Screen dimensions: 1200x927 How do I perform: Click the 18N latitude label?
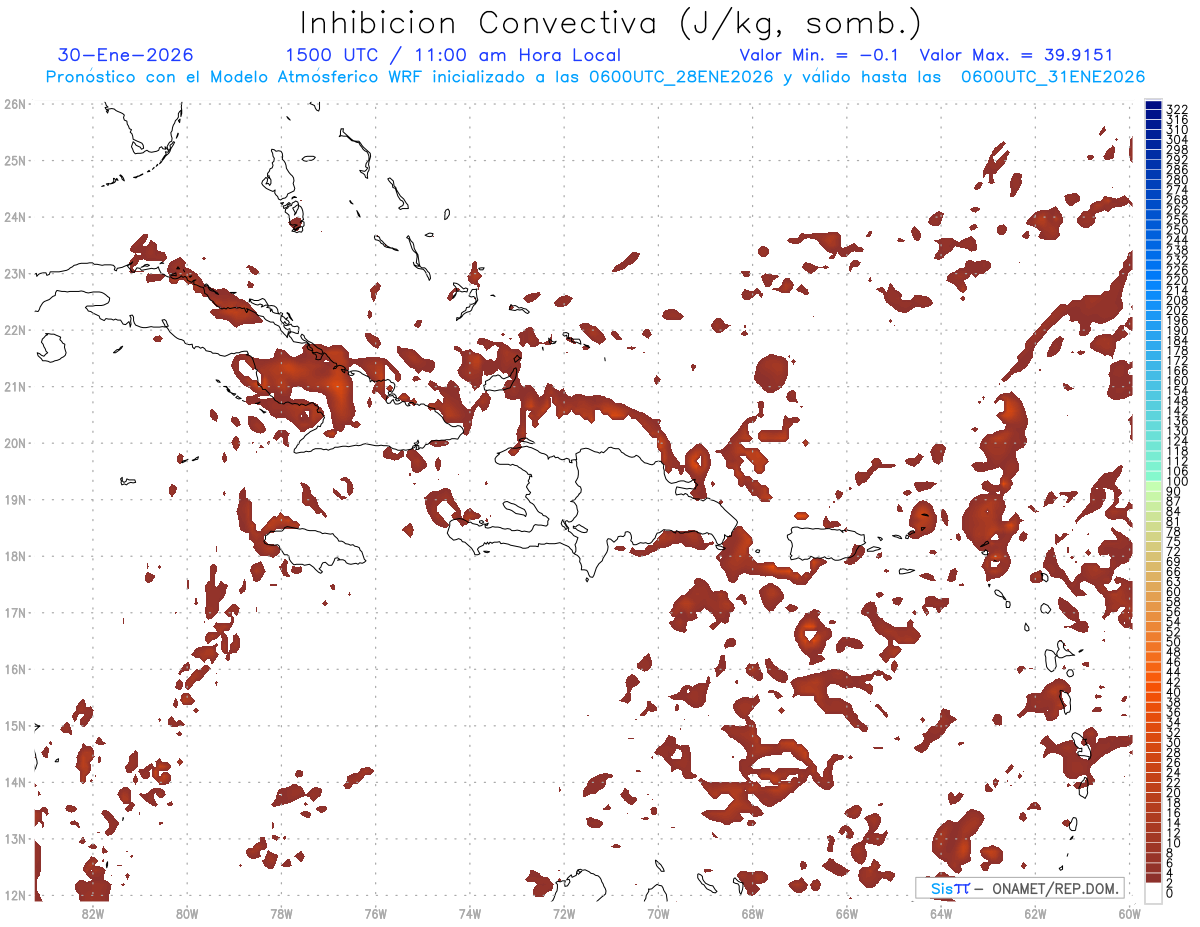tap(14, 556)
